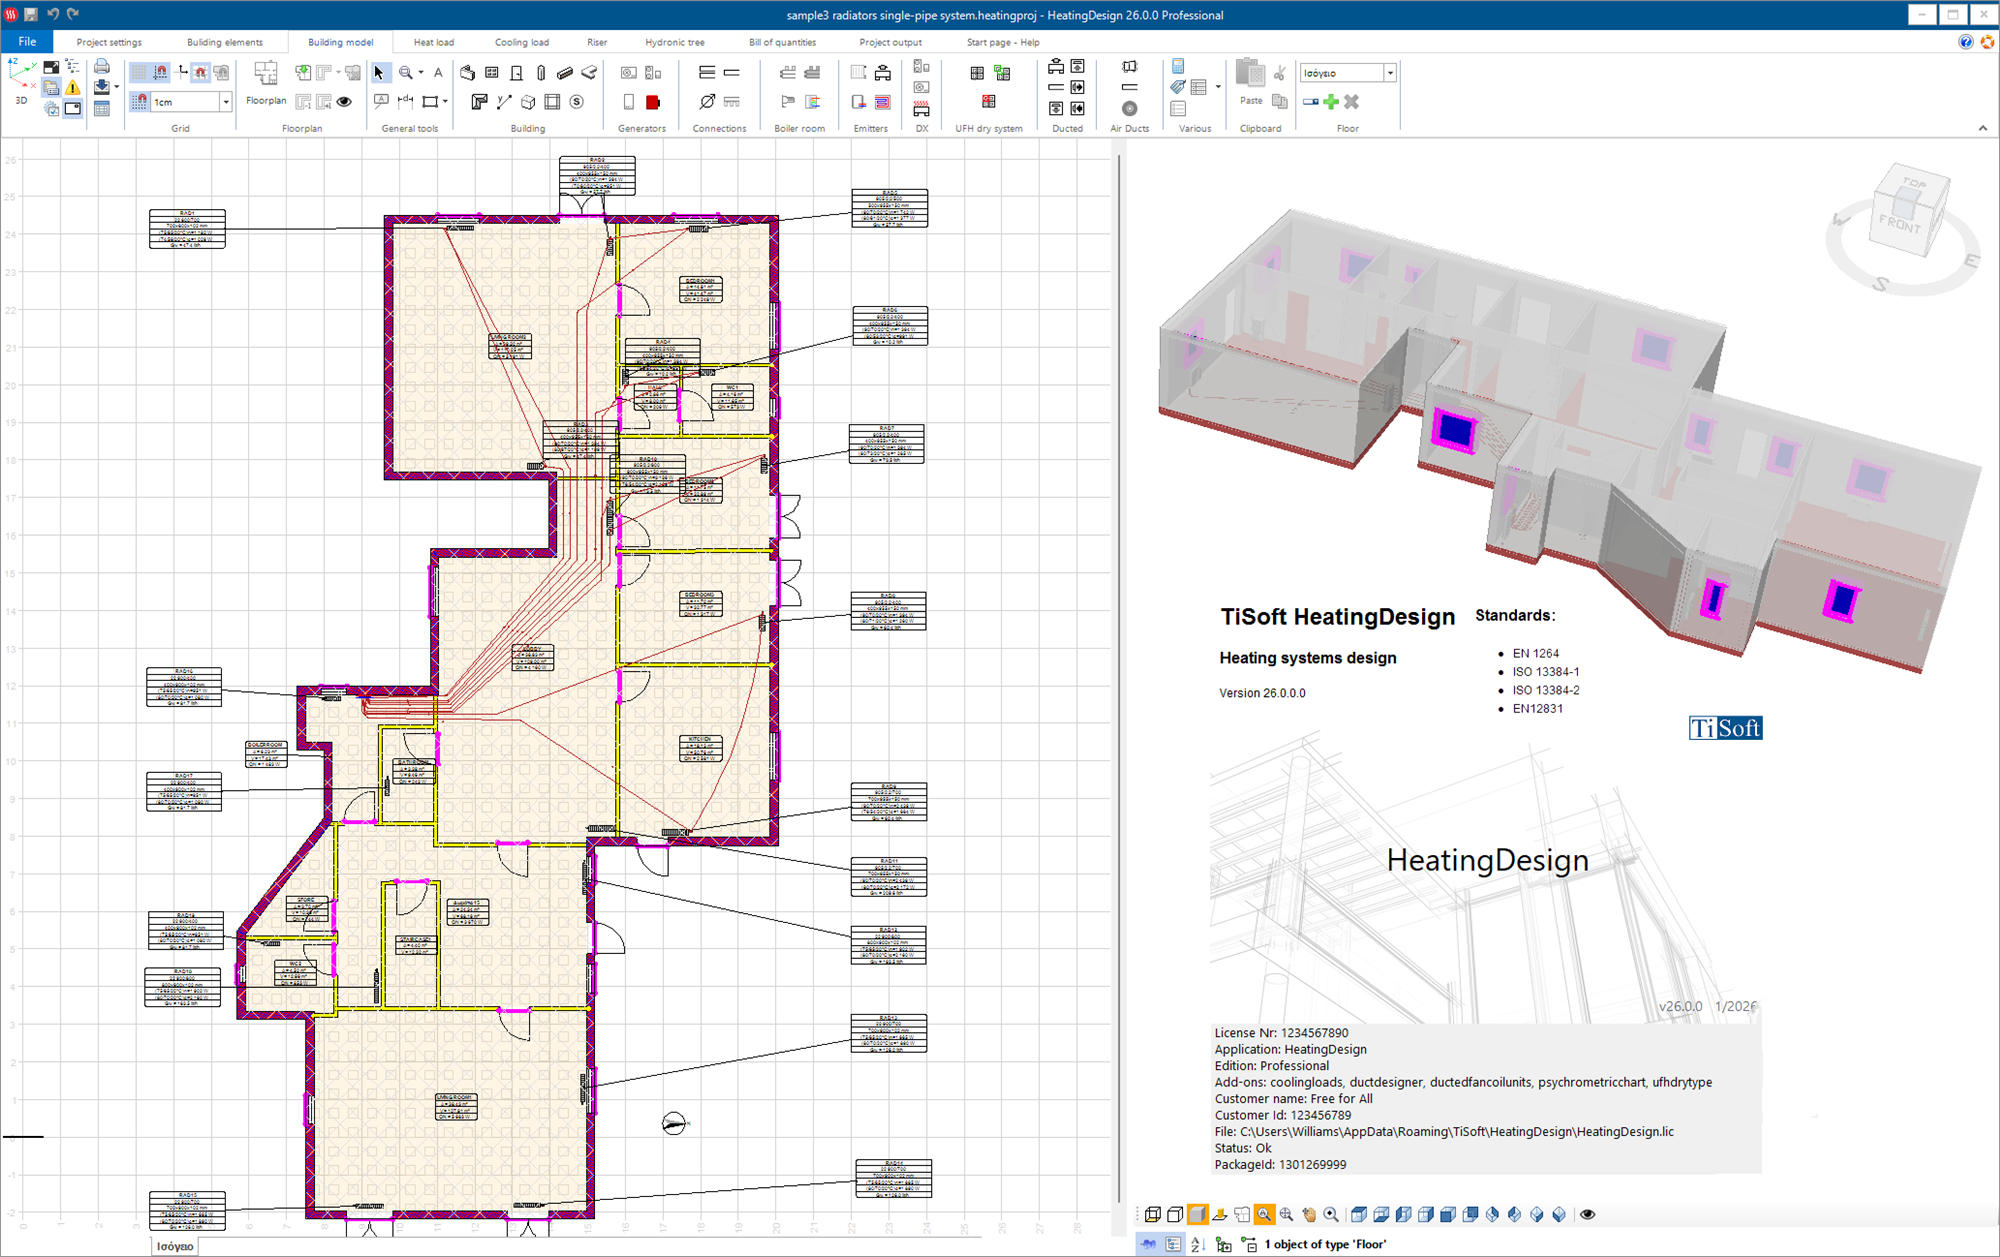
Task: Select the wireframe cube view mode
Action: (1153, 1214)
